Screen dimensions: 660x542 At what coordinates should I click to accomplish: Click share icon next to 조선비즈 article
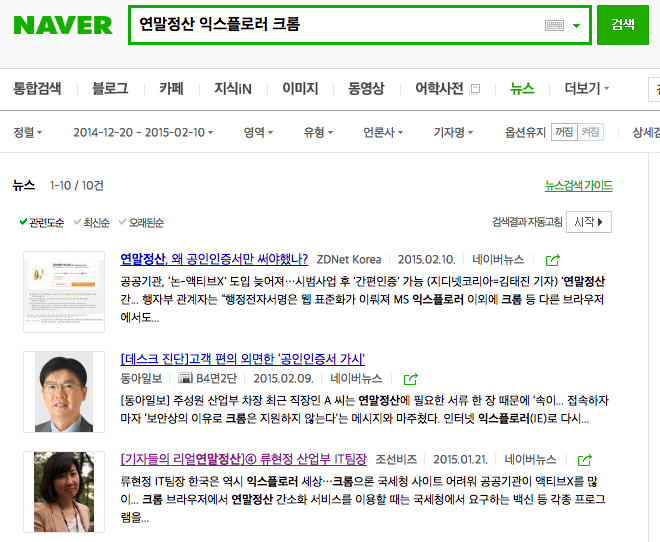(x=585, y=460)
